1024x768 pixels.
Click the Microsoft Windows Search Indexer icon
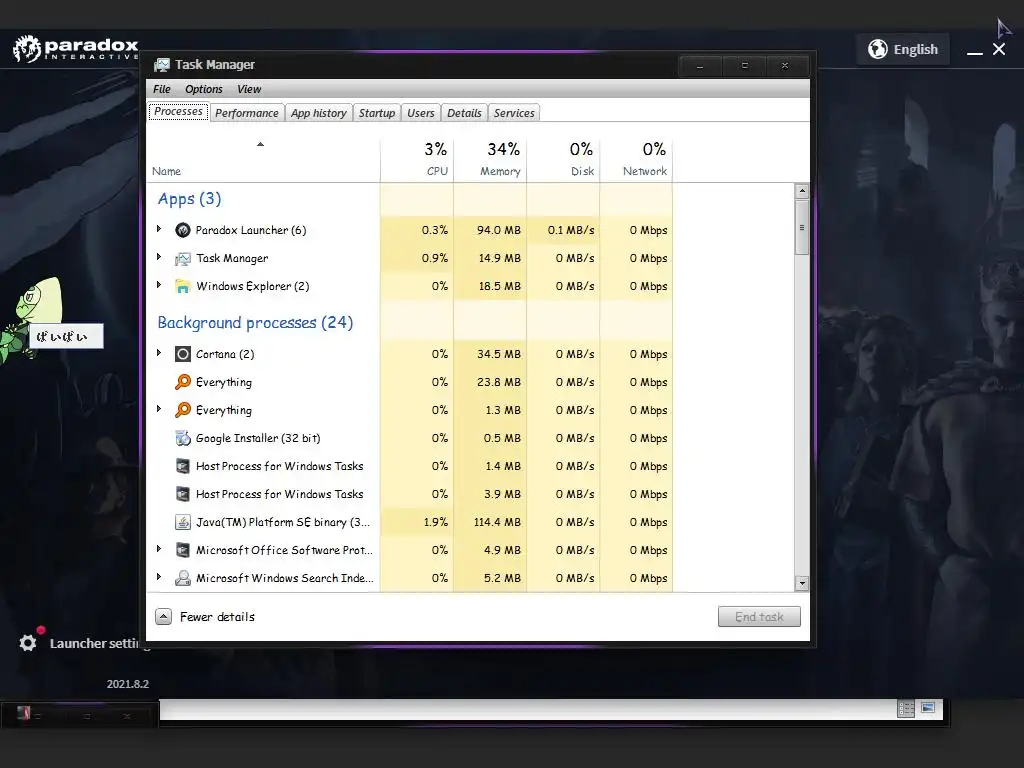pos(183,578)
